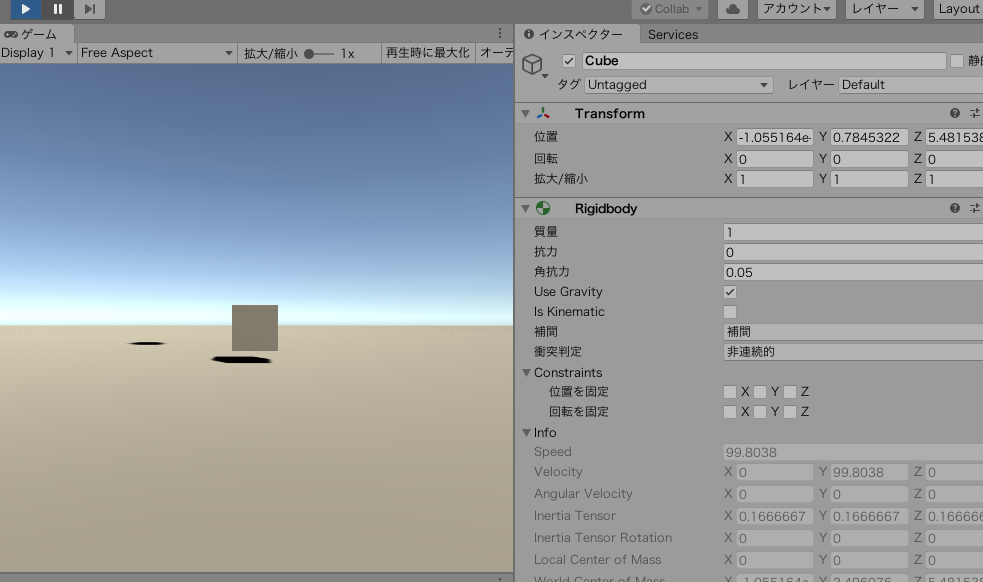Click the step frame button

pos(91,9)
